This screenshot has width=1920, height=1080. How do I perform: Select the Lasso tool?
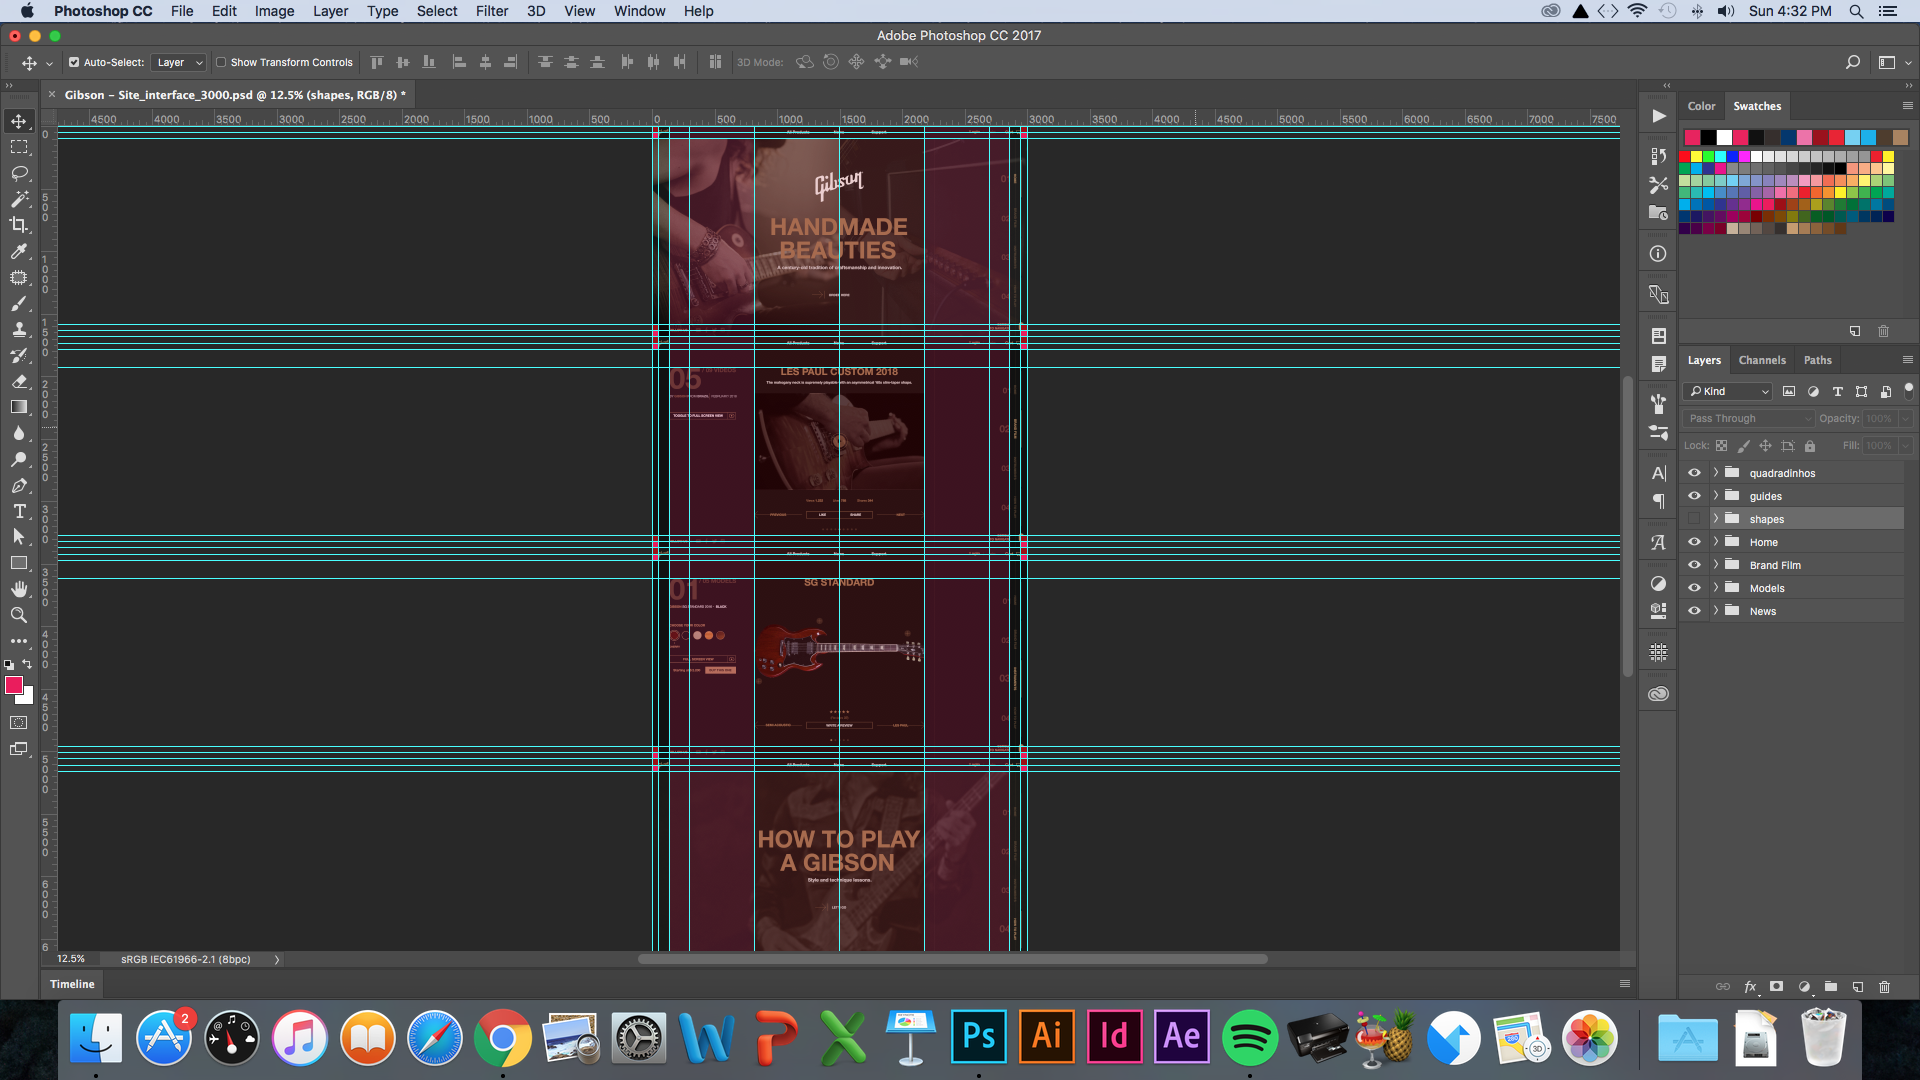pos(19,173)
